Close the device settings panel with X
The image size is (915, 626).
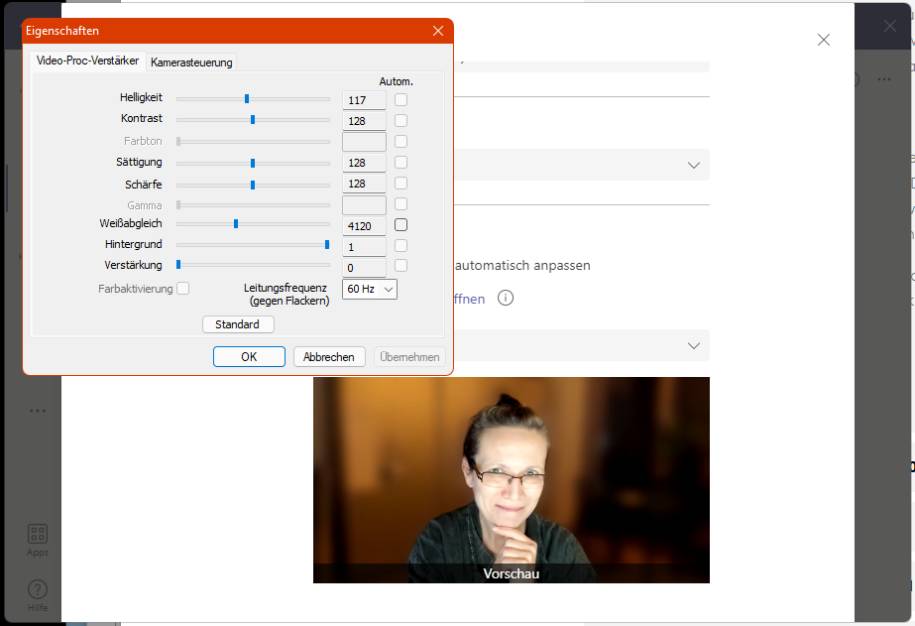point(823,40)
